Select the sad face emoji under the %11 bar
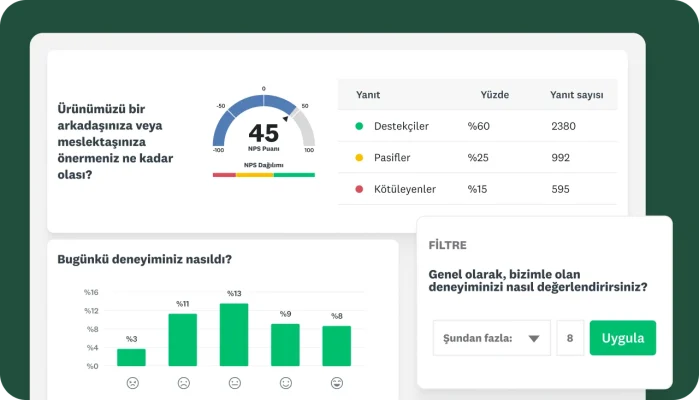Image resolution: width=699 pixels, height=400 pixels. tap(183, 383)
